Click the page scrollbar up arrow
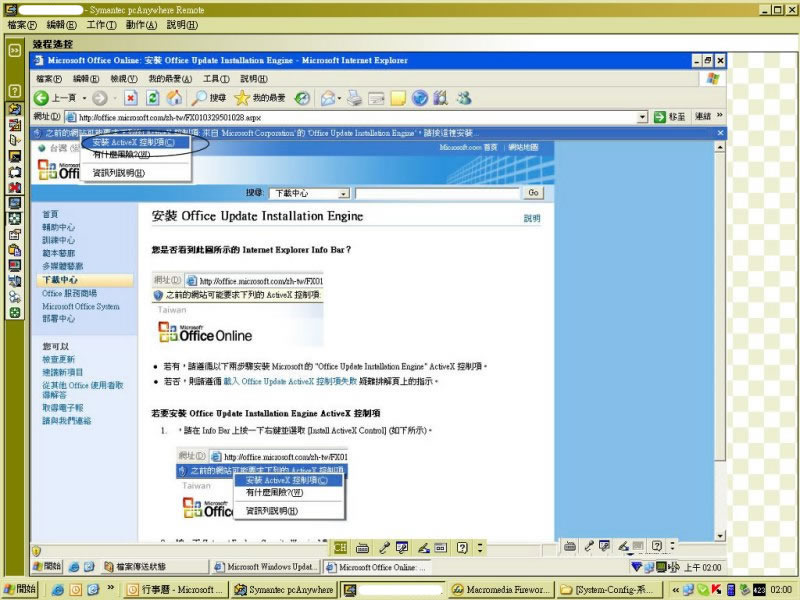The image size is (800, 600). tap(720, 147)
